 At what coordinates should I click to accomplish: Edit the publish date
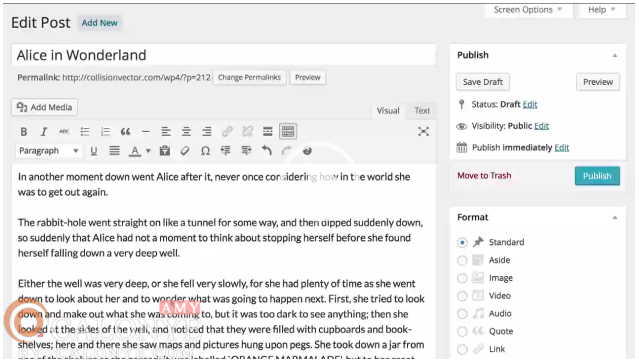click(x=562, y=148)
